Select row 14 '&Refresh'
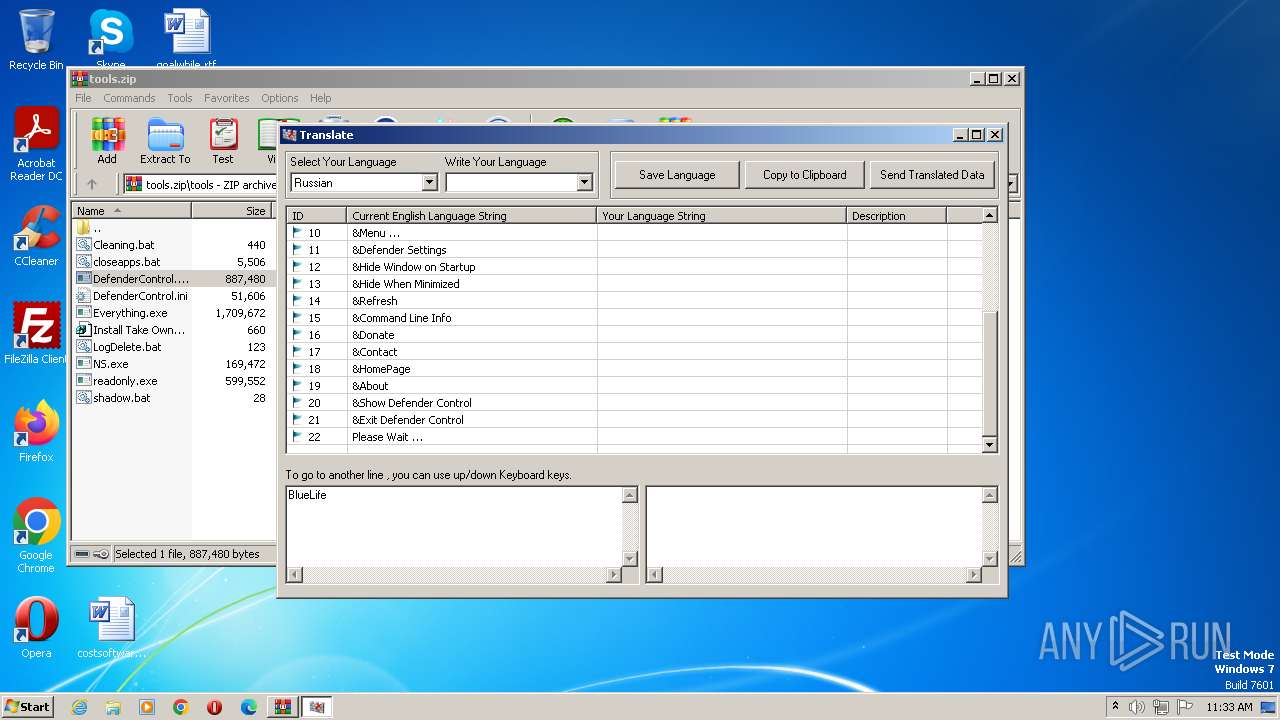The image size is (1280, 720). pos(634,301)
